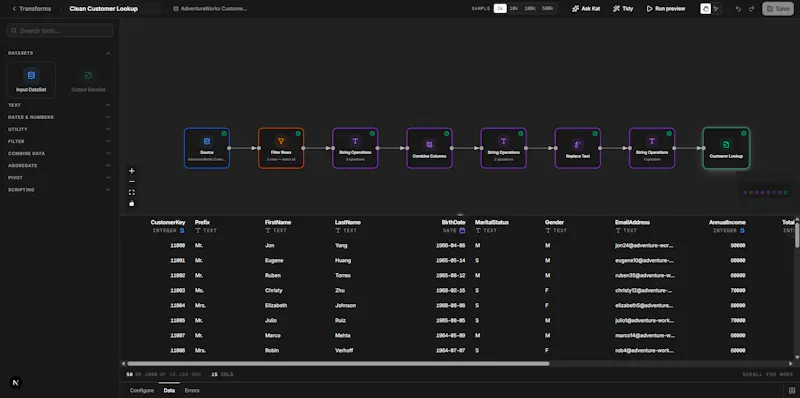Click the Prefix column header
Viewport: 800px width, 398px height.
pyautogui.click(x=202, y=222)
